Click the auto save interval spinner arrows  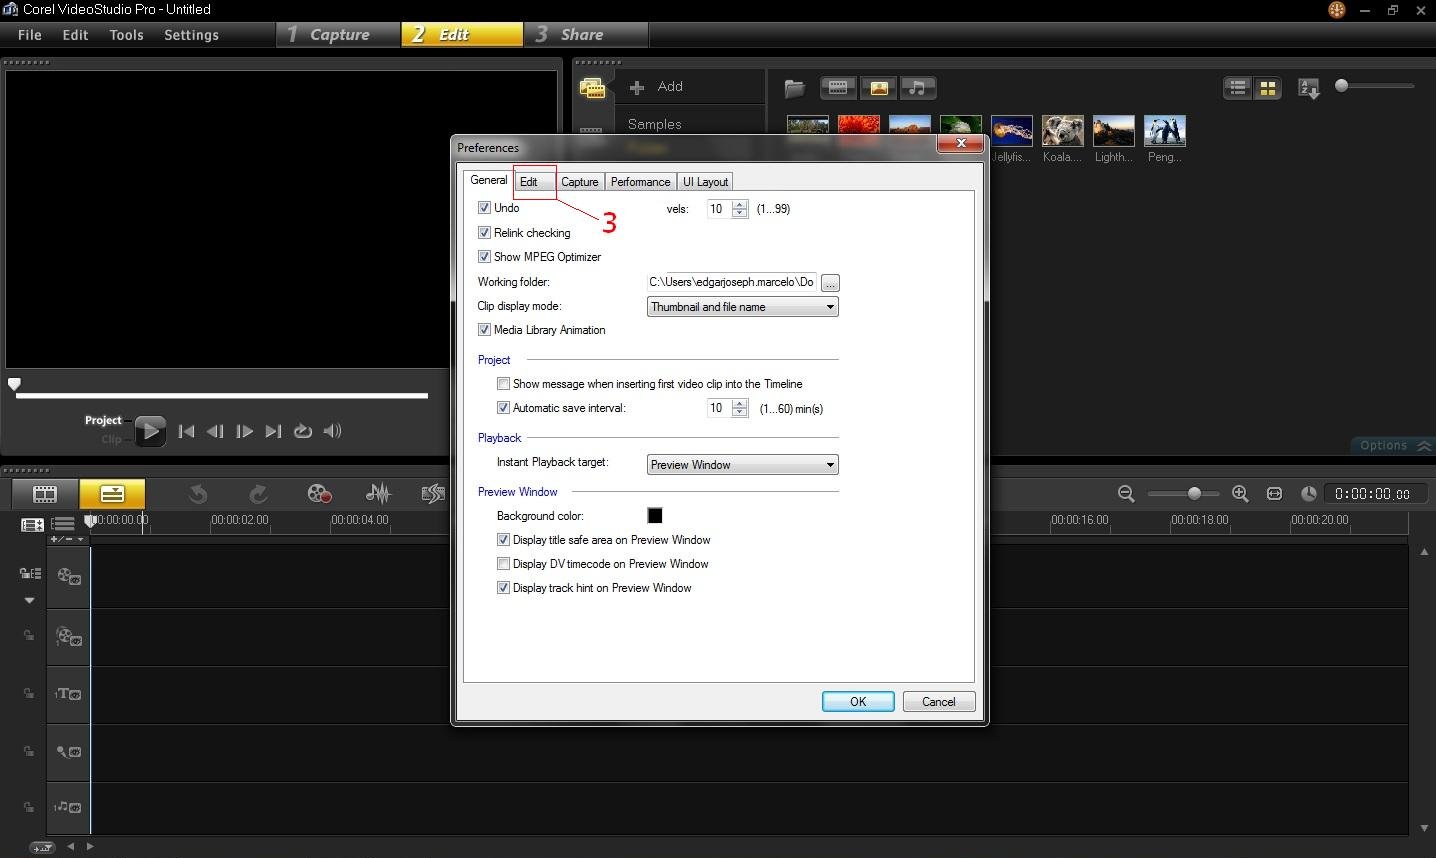tap(739, 408)
